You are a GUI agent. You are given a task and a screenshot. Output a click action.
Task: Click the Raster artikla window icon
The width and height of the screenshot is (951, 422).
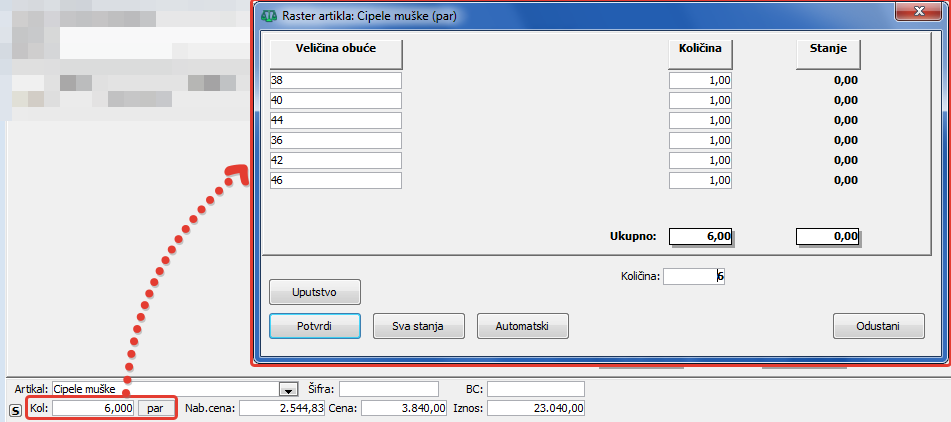[x=268, y=15]
